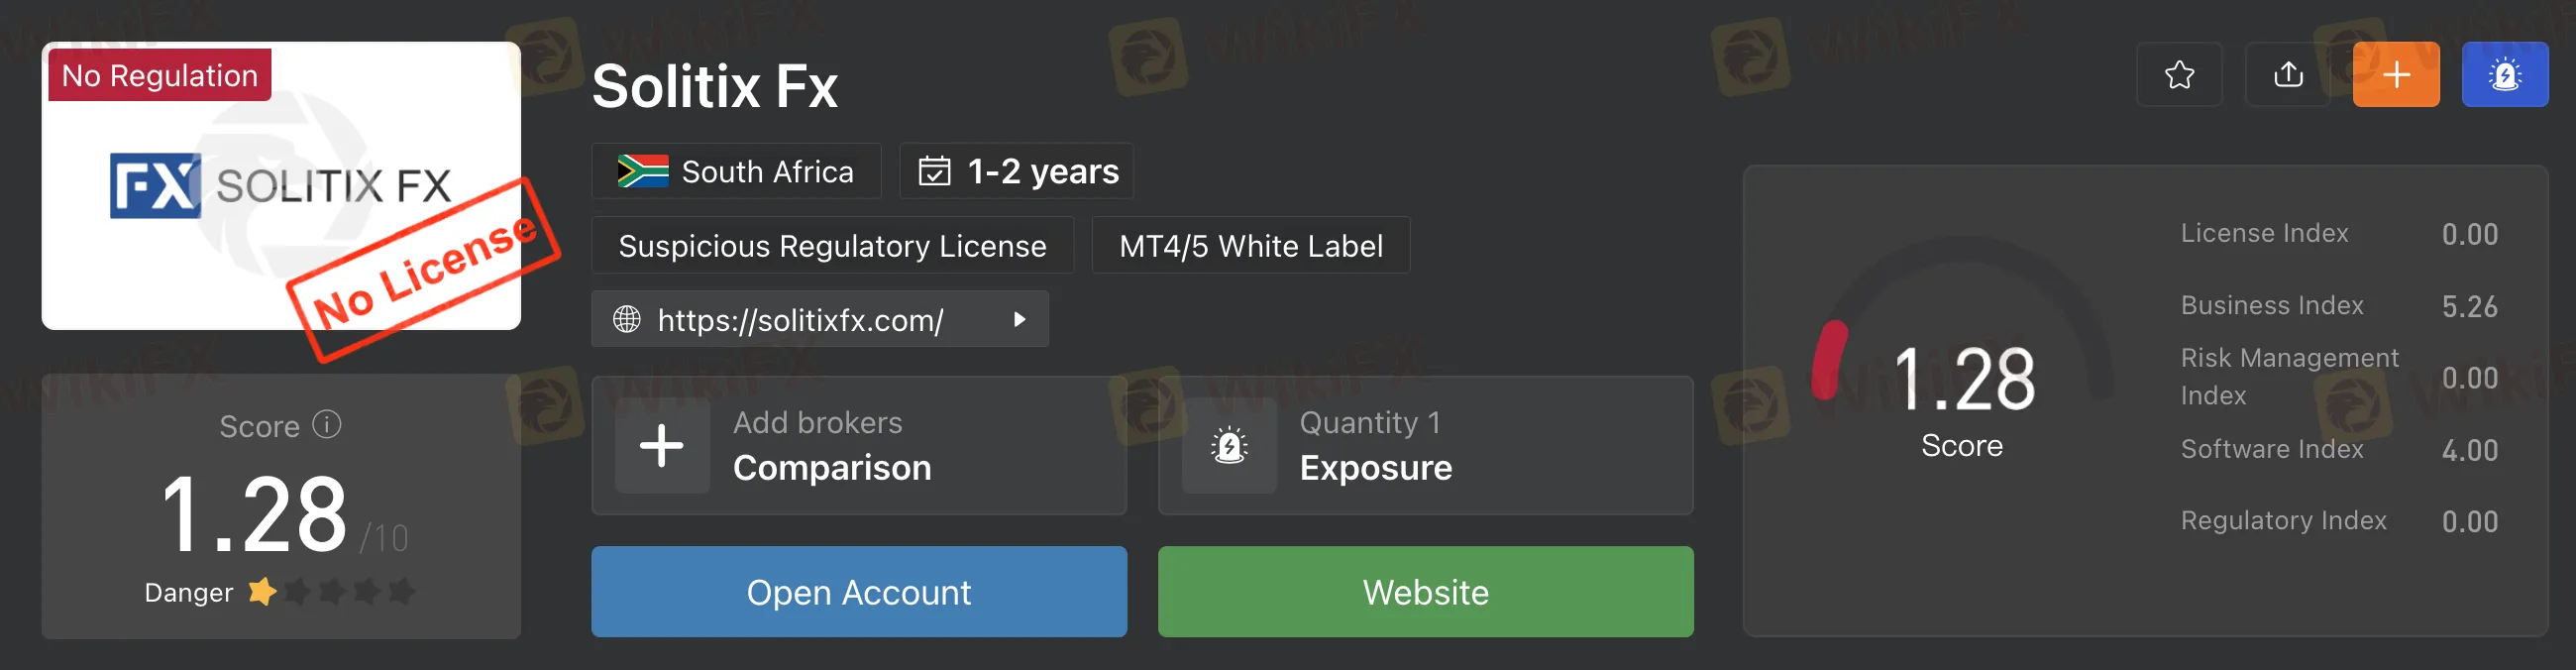Click the siren icon beside Exposure
The image size is (2576, 670).
[1229, 446]
